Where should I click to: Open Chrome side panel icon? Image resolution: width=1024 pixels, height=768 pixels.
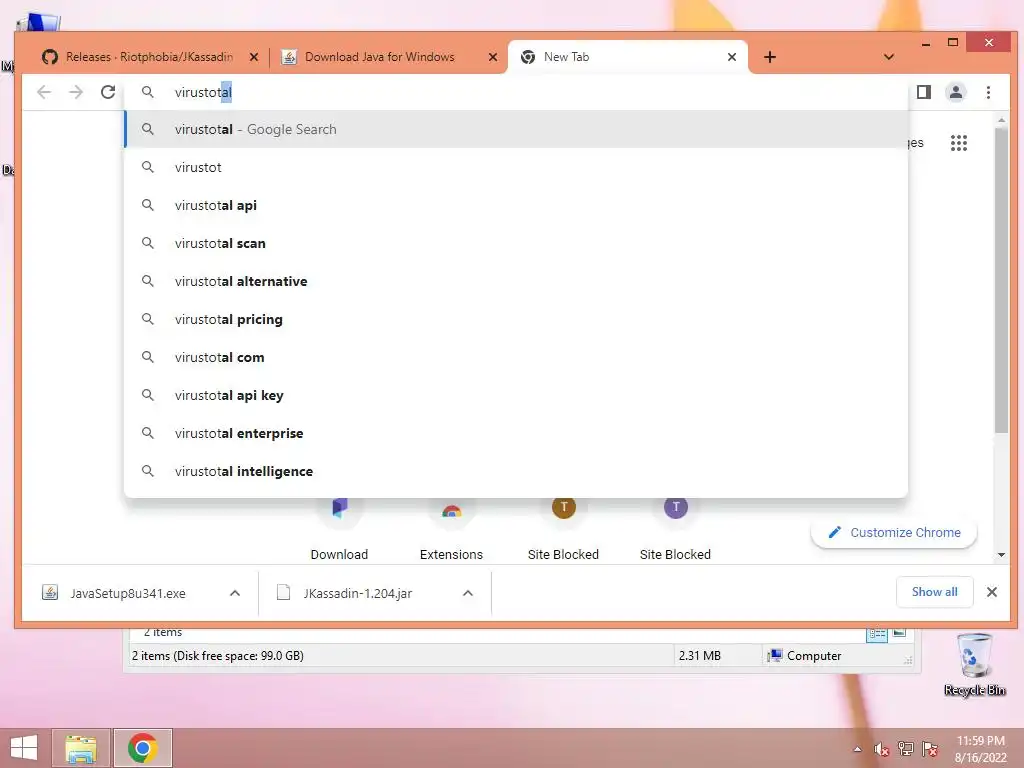pyautogui.click(x=923, y=92)
